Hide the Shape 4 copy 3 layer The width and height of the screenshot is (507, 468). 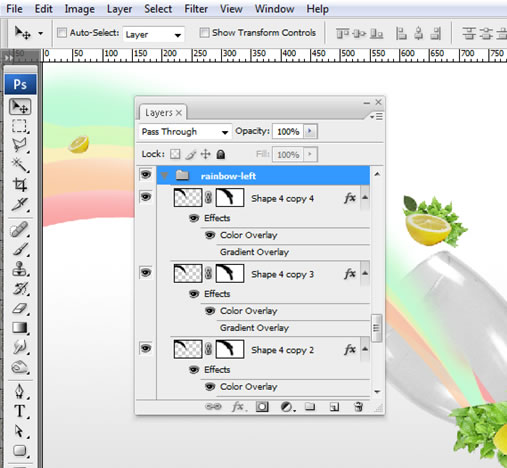(146, 273)
